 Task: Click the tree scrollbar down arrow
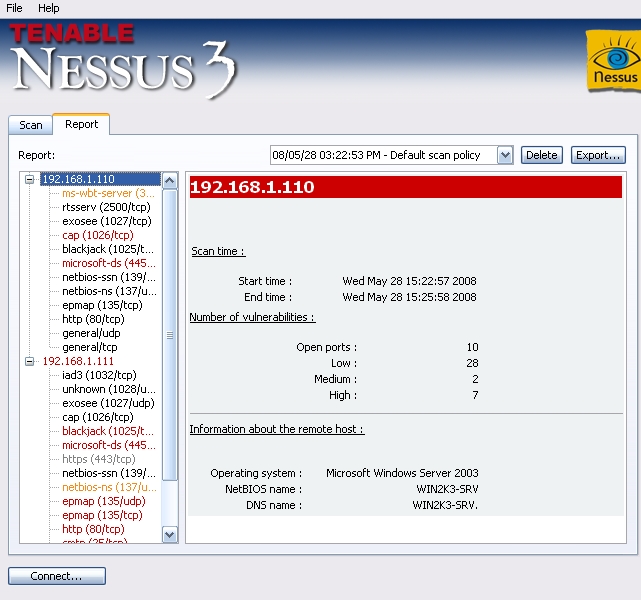(x=170, y=535)
